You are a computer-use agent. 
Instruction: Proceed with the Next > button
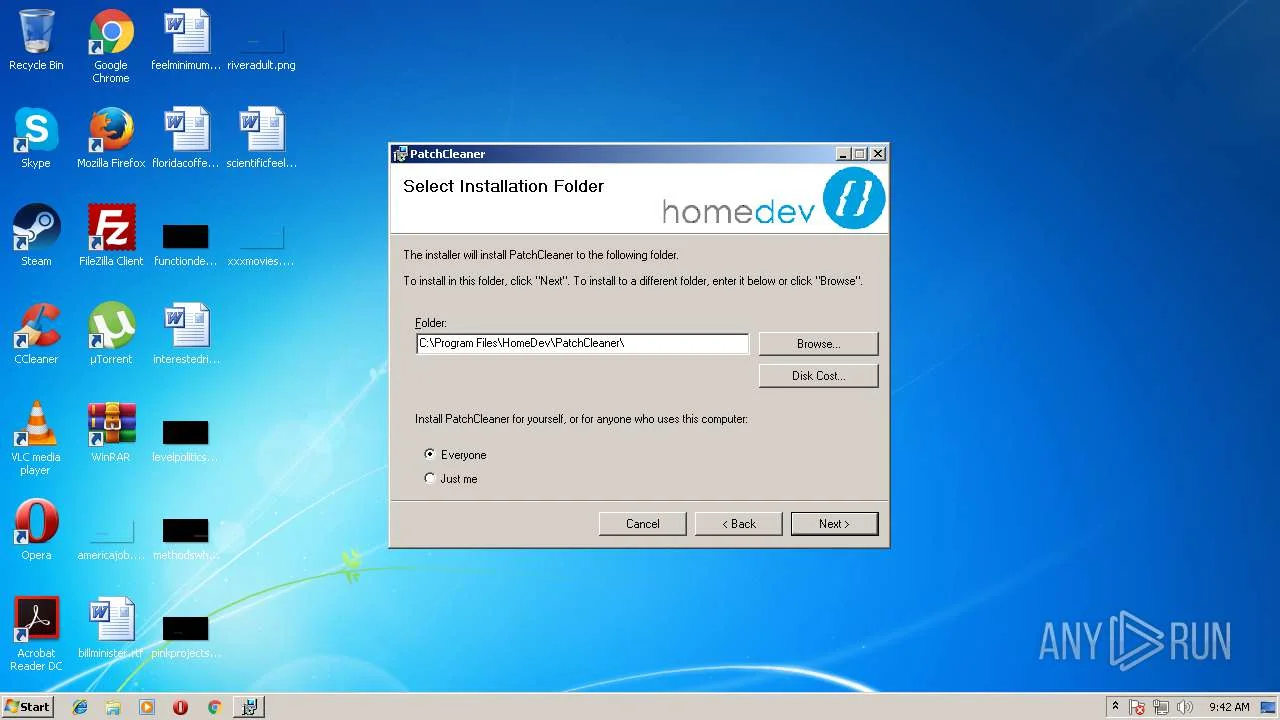834,523
